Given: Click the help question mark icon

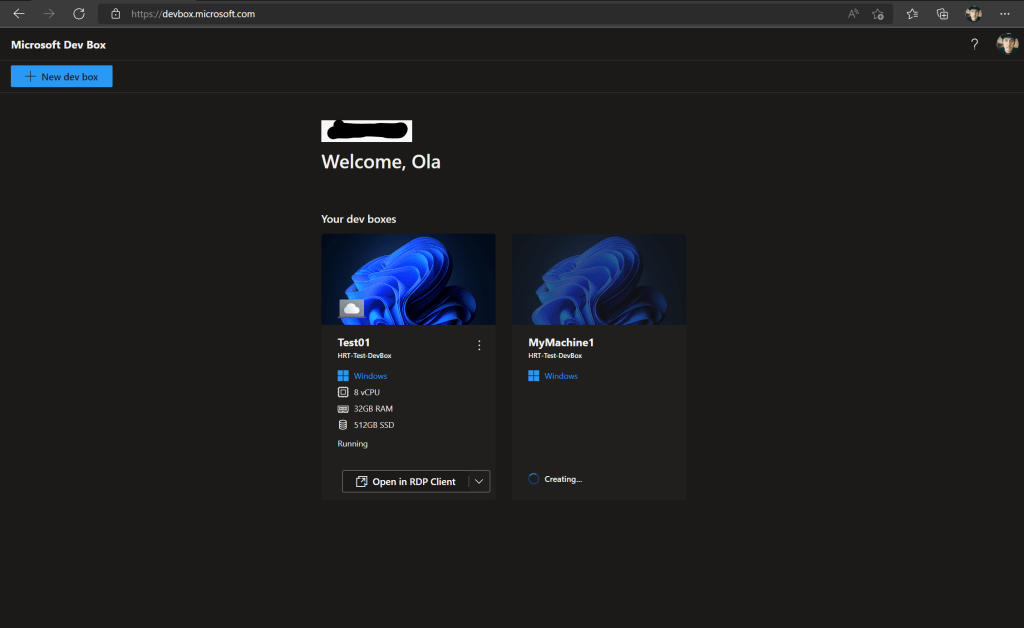Looking at the screenshot, I should [974, 44].
